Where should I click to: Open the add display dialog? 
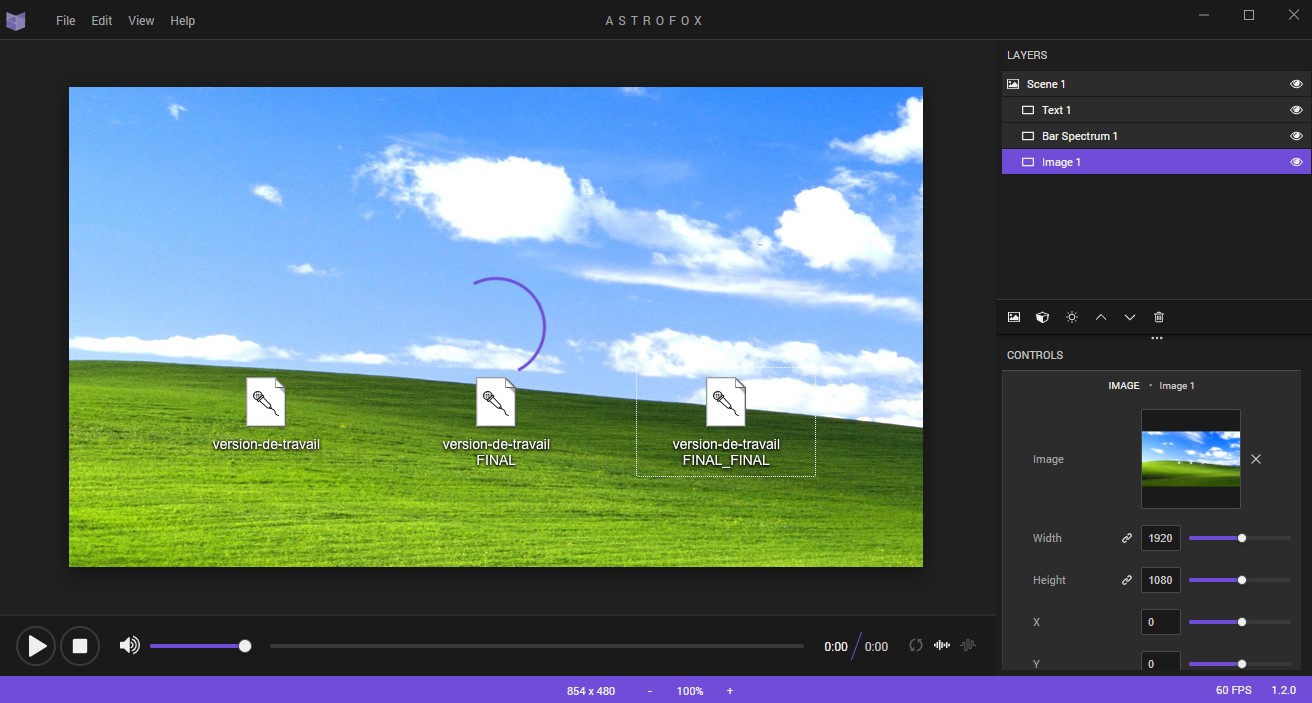[1042, 317]
